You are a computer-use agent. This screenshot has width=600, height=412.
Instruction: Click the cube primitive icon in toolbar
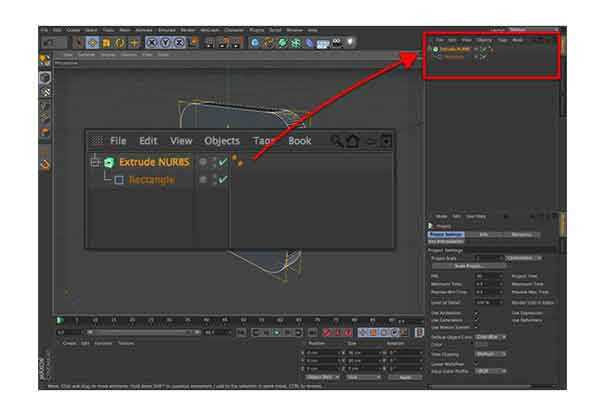[255, 43]
